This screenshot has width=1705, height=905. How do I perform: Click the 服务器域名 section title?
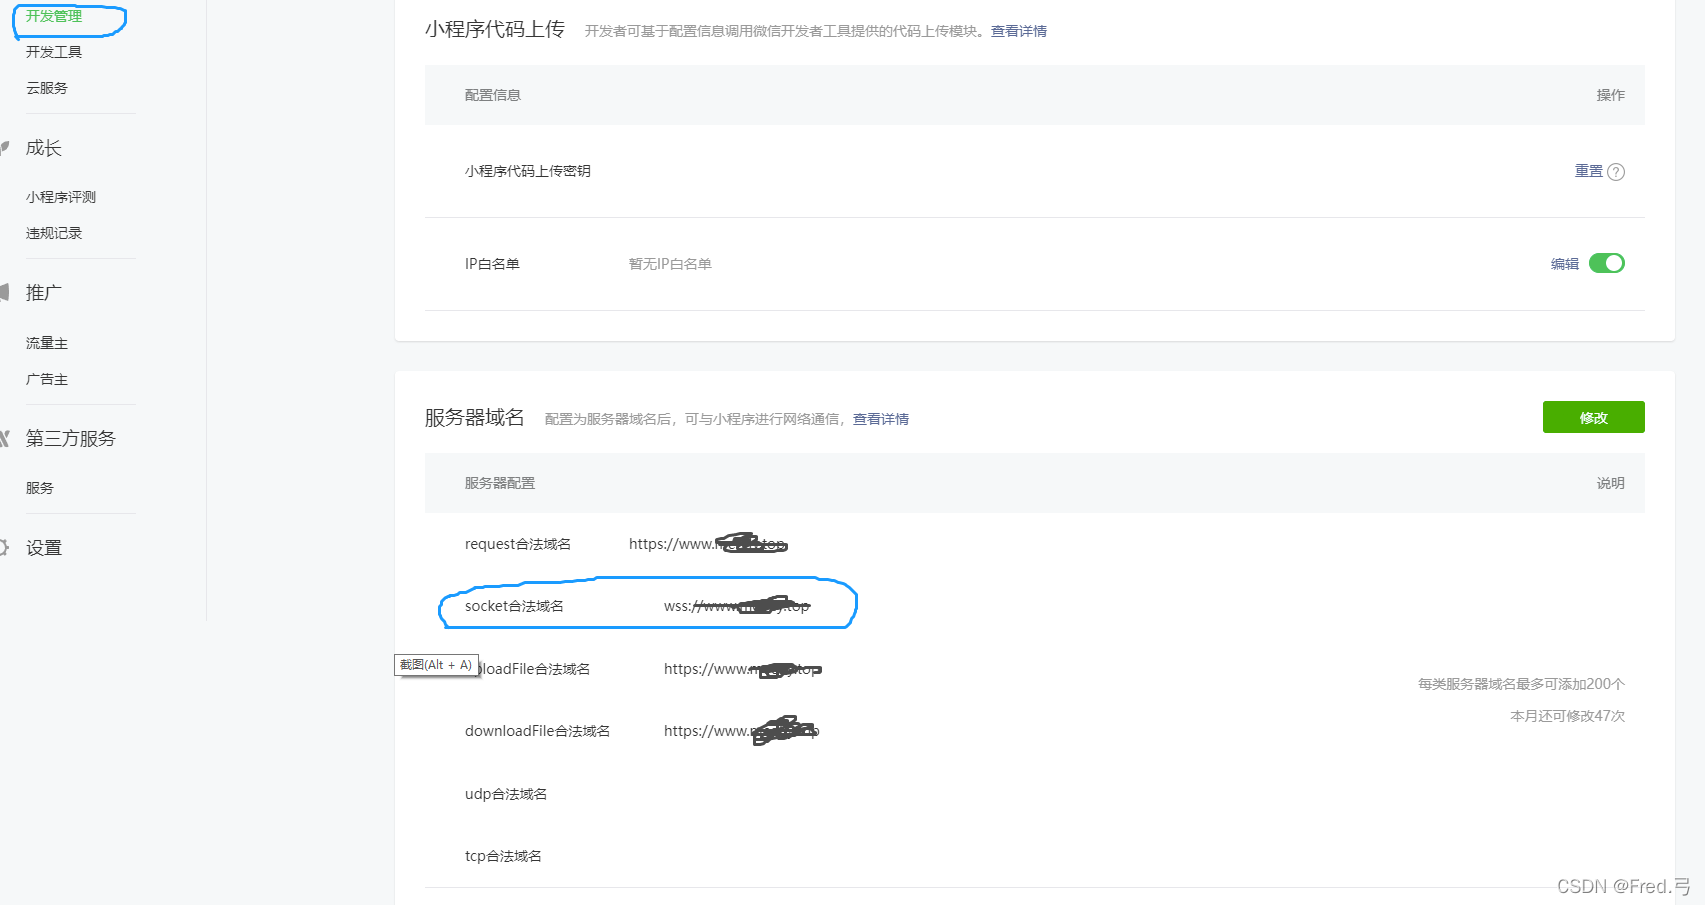pos(475,418)
